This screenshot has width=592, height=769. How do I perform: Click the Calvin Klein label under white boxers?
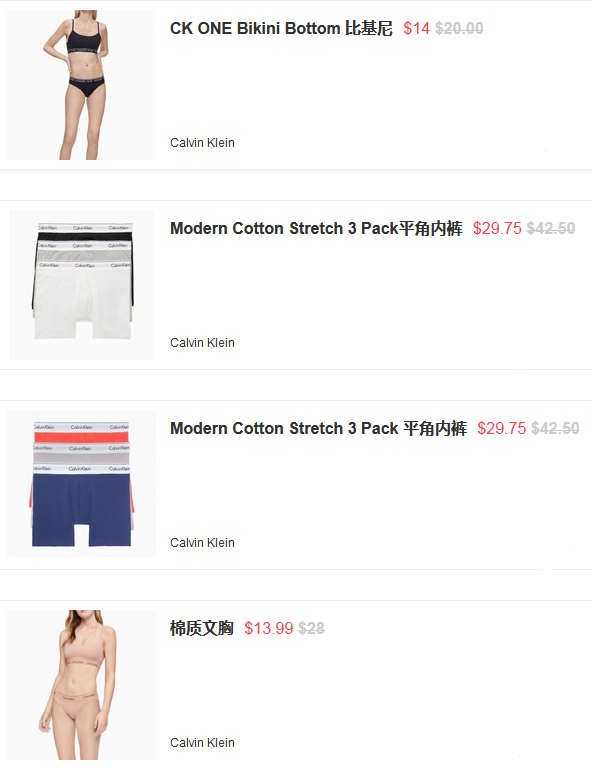click(x=202, y=343)
